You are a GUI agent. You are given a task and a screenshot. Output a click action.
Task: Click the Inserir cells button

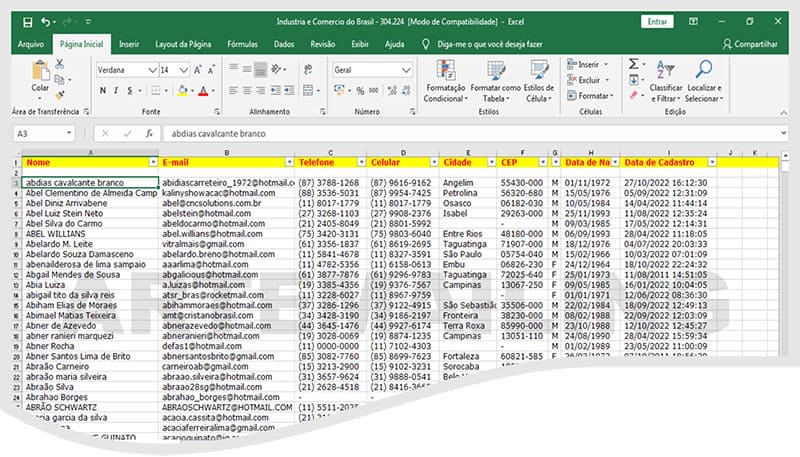click(588, 65)
